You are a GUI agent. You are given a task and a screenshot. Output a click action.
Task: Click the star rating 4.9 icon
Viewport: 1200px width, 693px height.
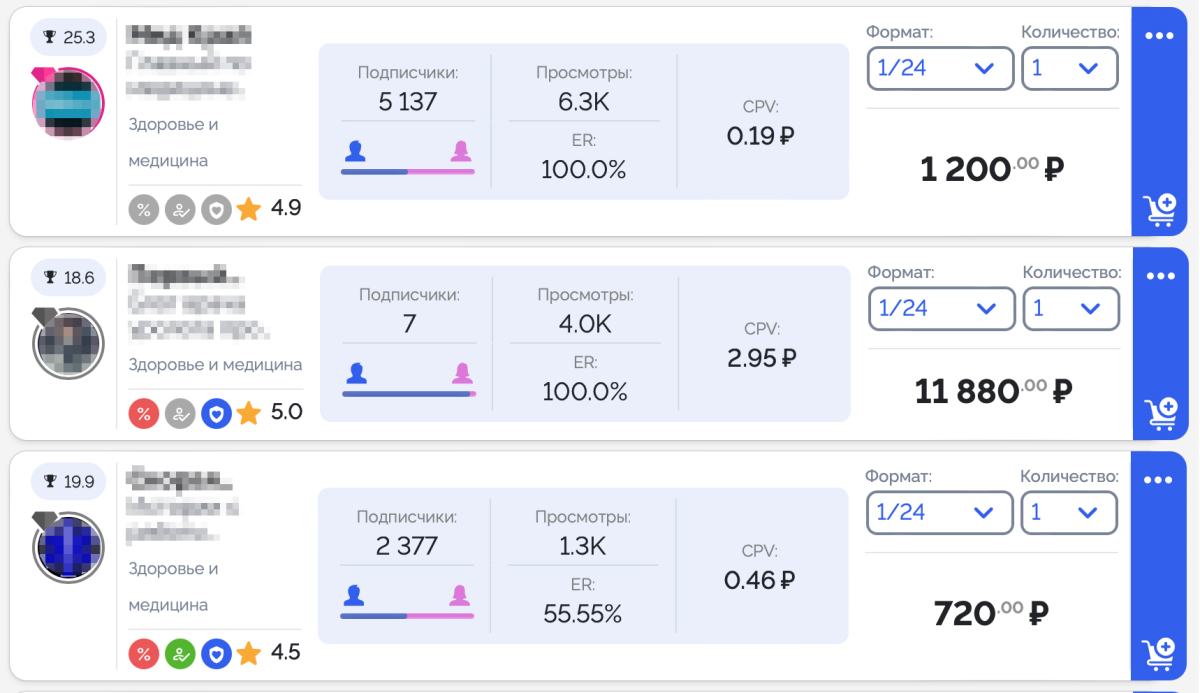coord(249,209)
